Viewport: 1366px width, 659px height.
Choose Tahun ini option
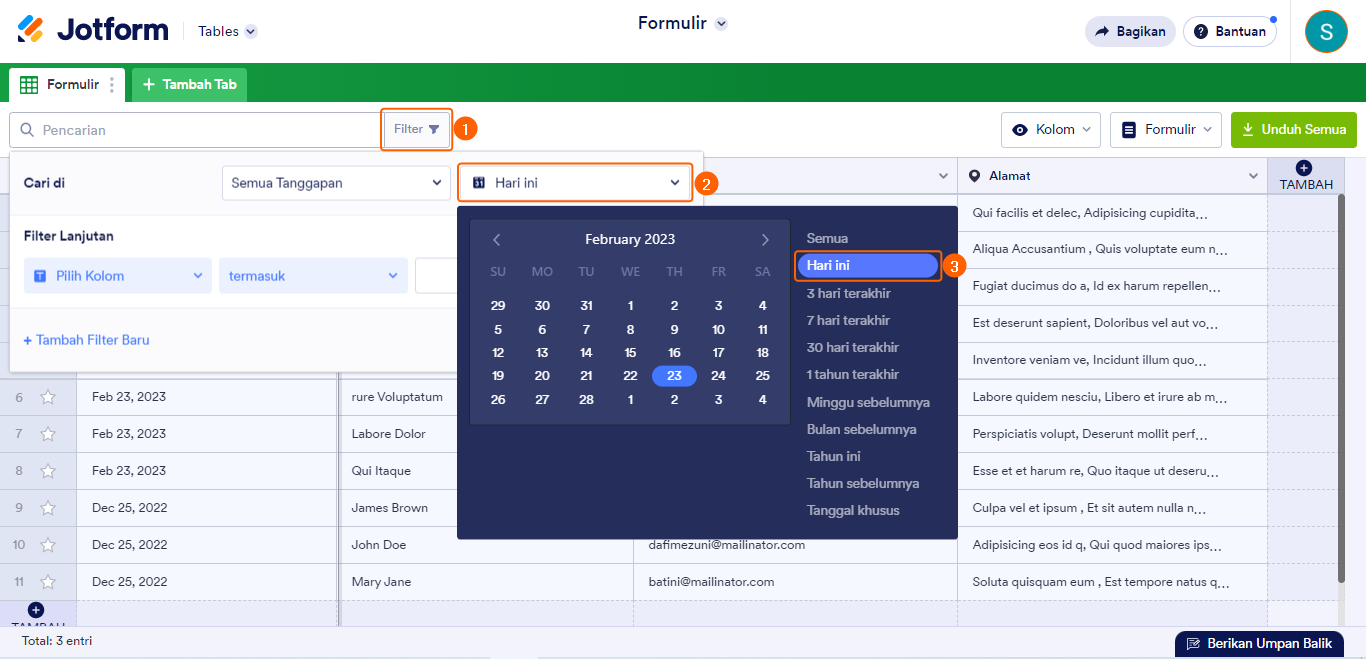(x=834, y=456)
